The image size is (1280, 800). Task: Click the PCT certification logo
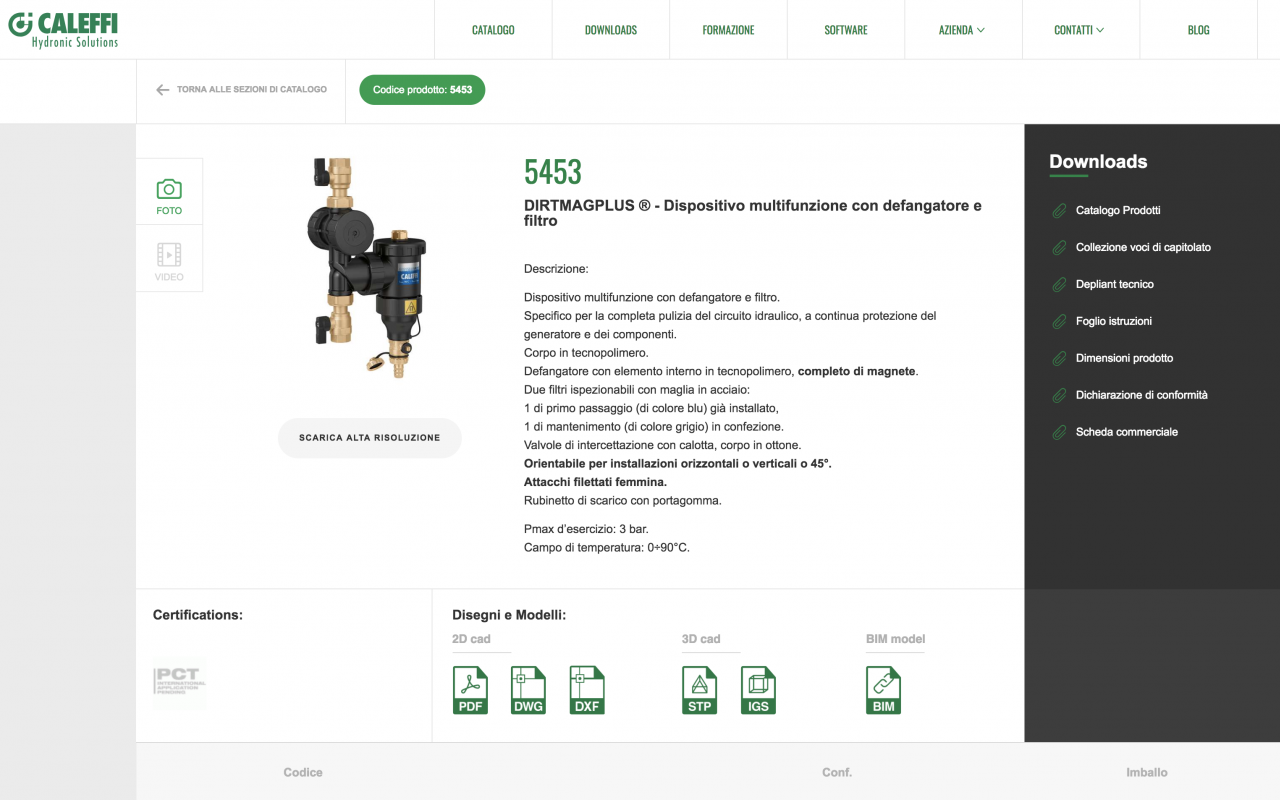[179, 684]
